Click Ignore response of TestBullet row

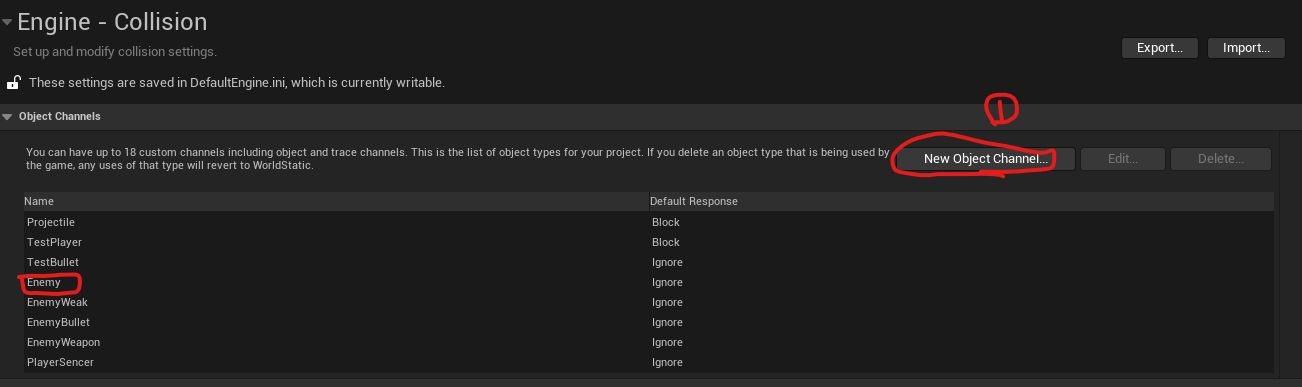click(x=667, y=262)
